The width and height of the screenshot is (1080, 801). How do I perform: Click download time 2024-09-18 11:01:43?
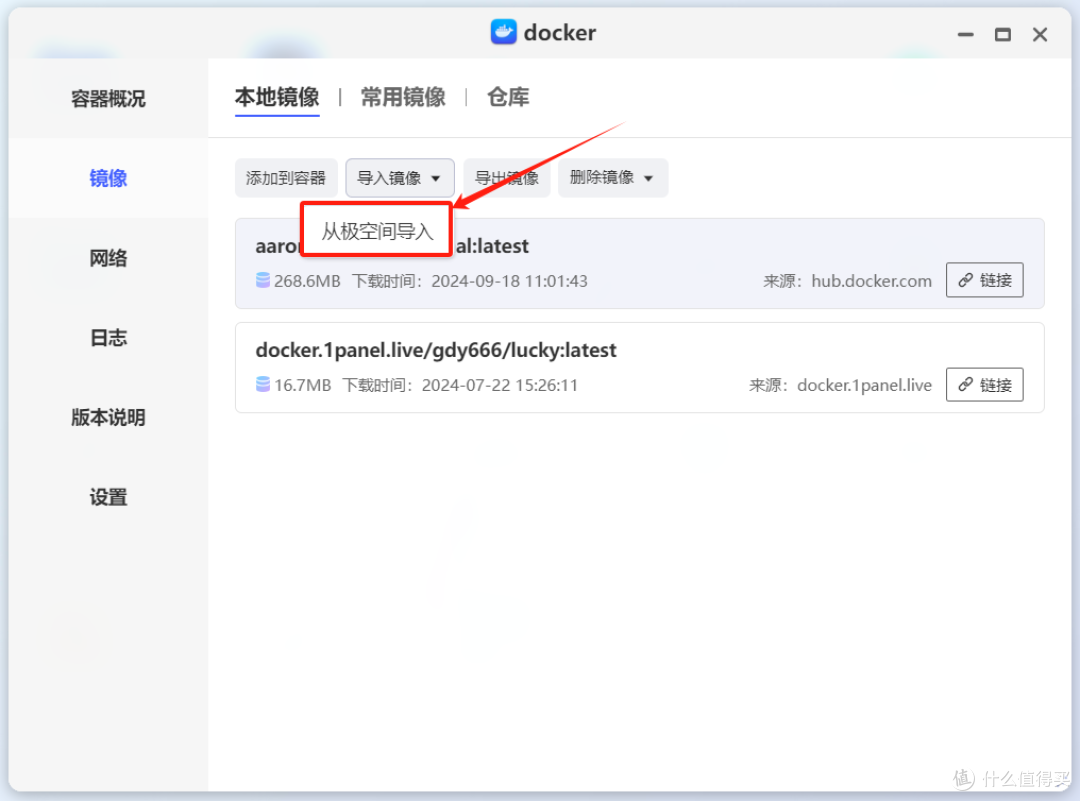tap(470, 281)
